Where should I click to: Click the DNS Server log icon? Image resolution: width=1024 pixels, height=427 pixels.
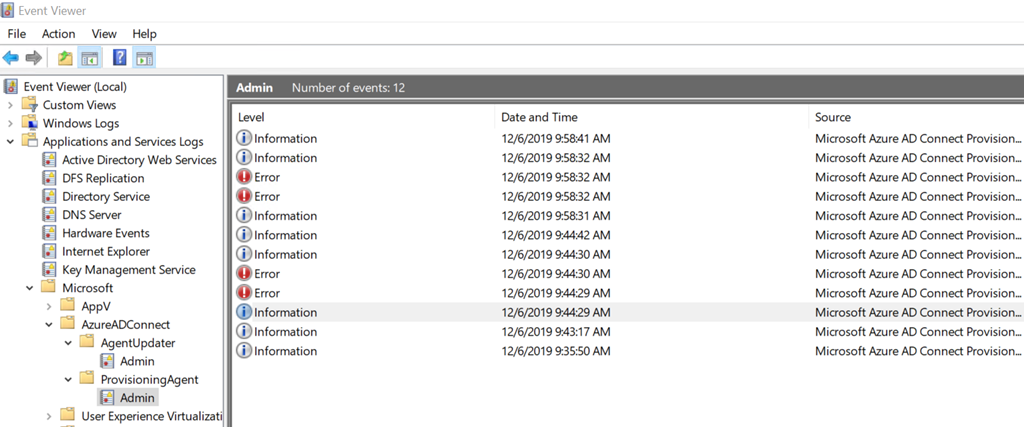(50, 215)
